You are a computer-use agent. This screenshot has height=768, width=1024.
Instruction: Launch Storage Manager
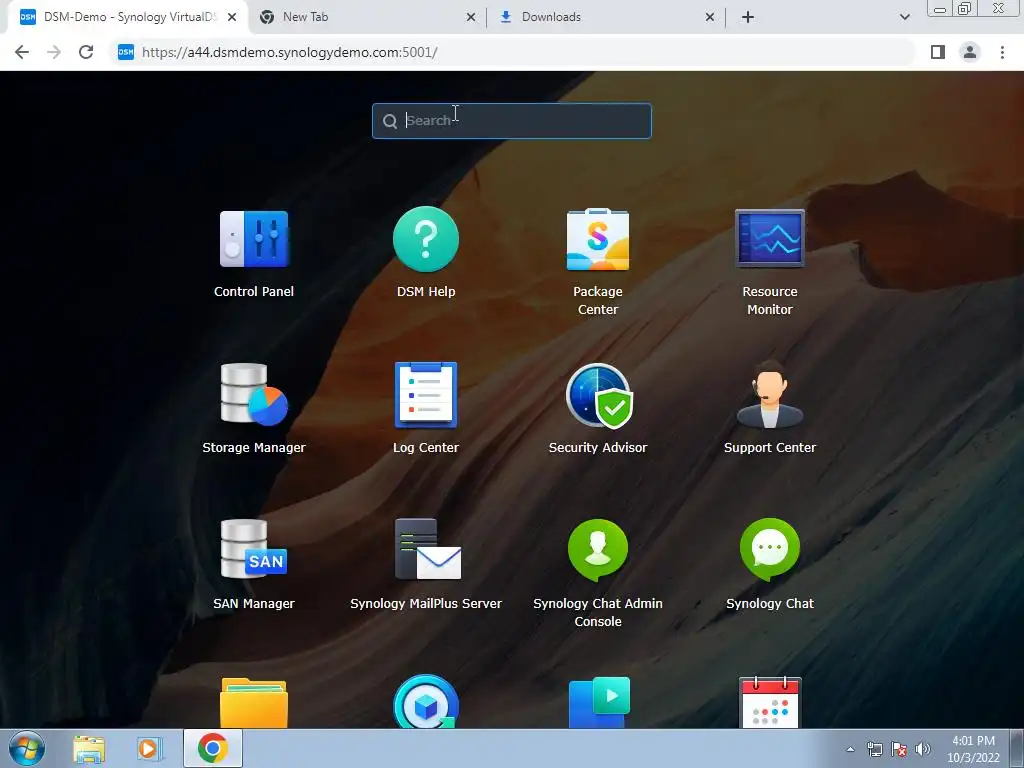pos(254,395)
